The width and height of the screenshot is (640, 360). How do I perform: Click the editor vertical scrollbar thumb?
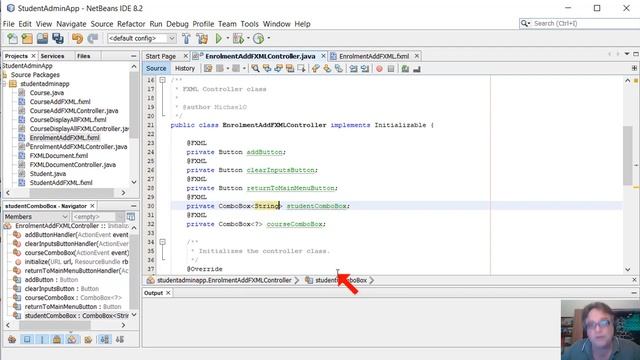point(628,155)
